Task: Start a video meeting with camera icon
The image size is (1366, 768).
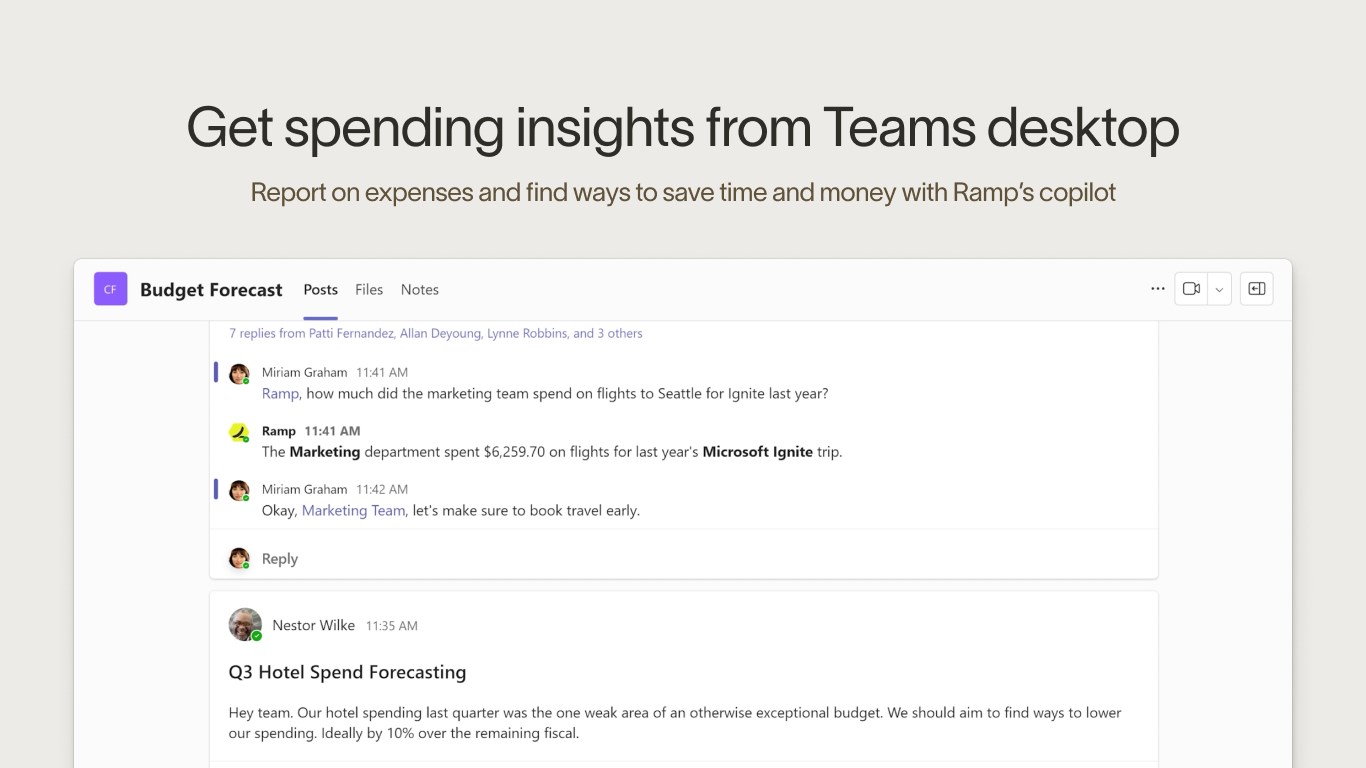Action: coord(1191,289)
